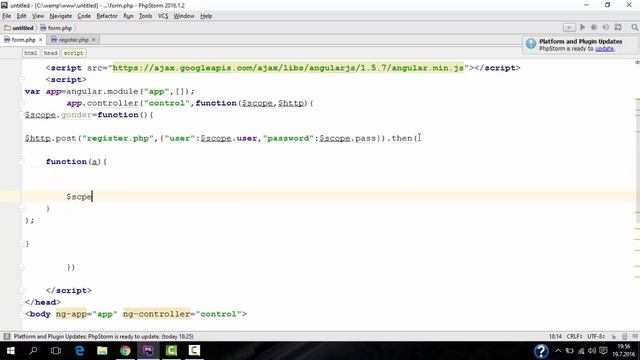Open the green Camtasia taskbar icon
The image size is (640, 360).
pos(171,351)
